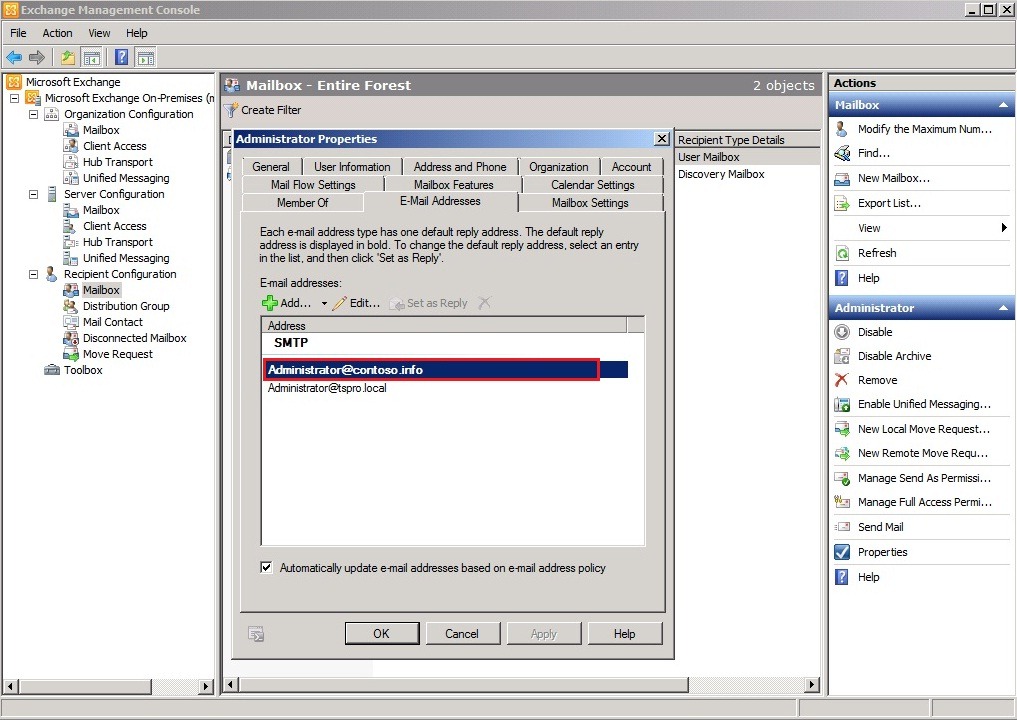Screen dimensions: 1017x720
Task: Collapse Server Configuration tree node
Action: point(33,194)
